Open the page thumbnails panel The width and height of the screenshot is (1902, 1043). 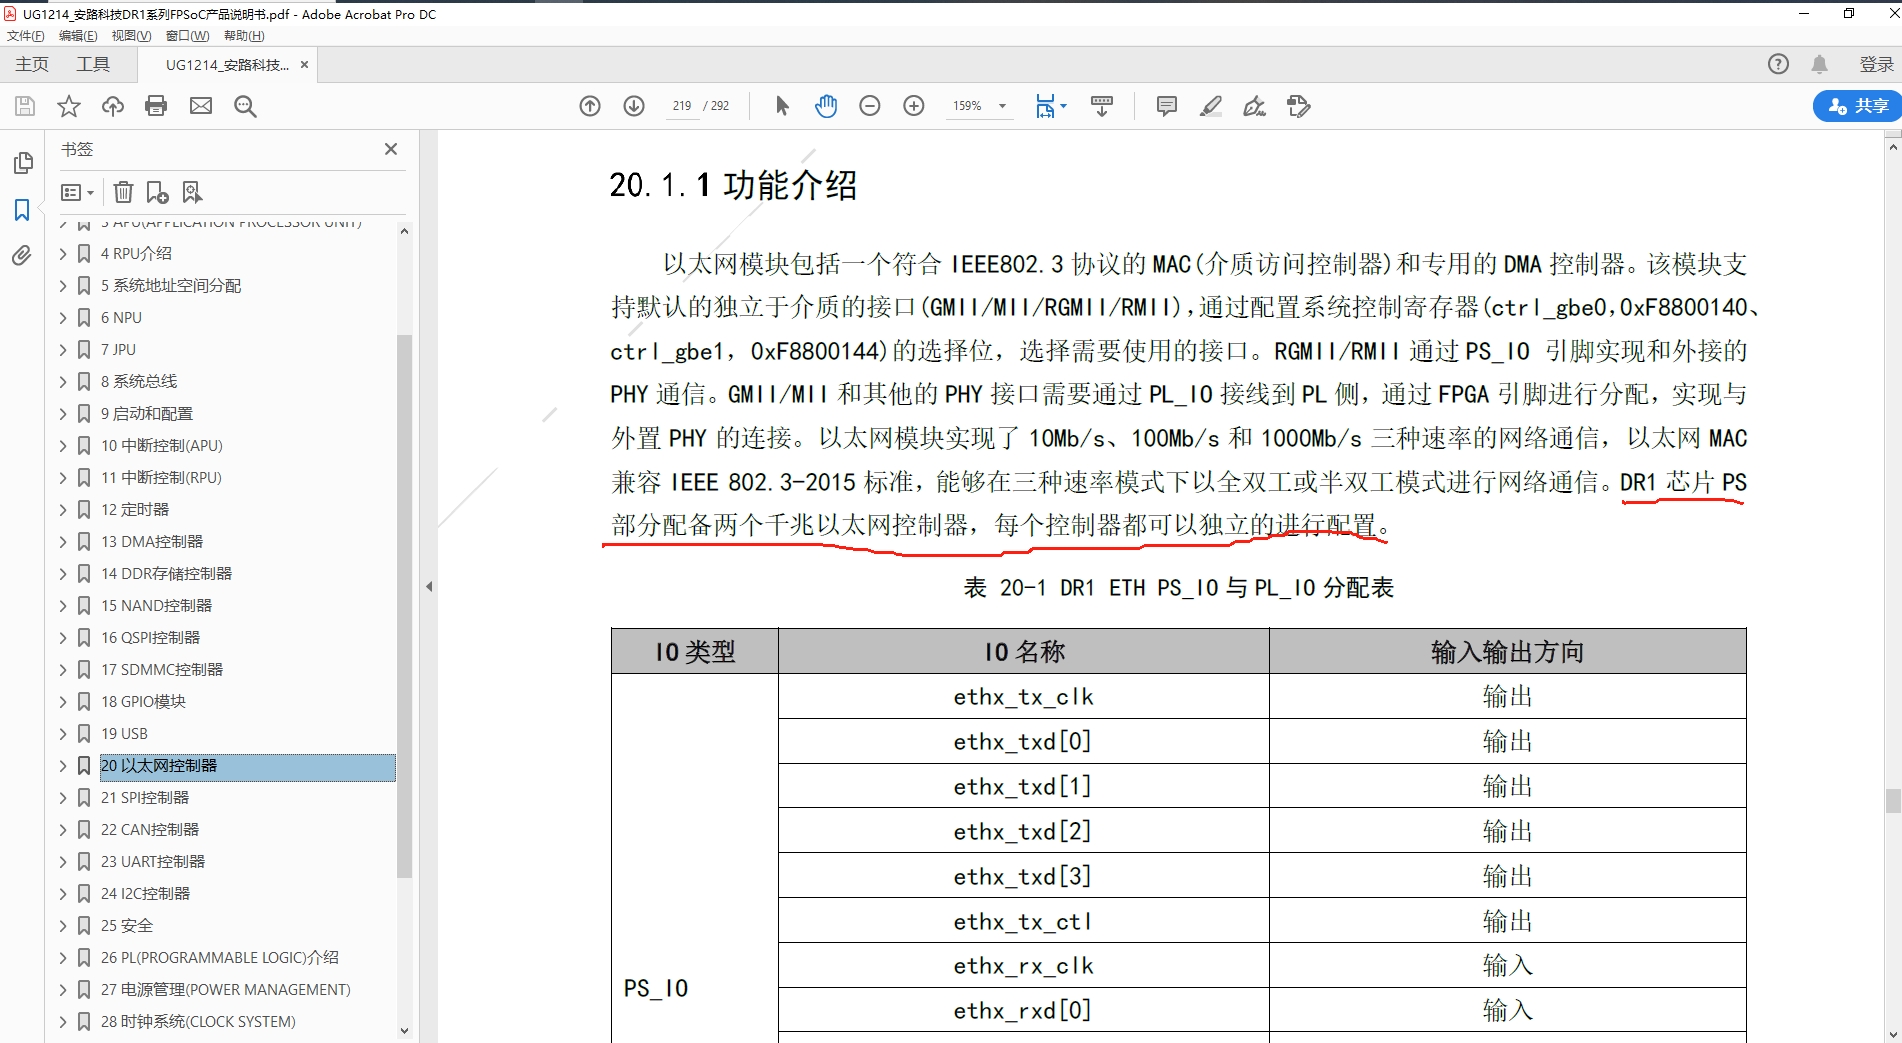[23, 163]
